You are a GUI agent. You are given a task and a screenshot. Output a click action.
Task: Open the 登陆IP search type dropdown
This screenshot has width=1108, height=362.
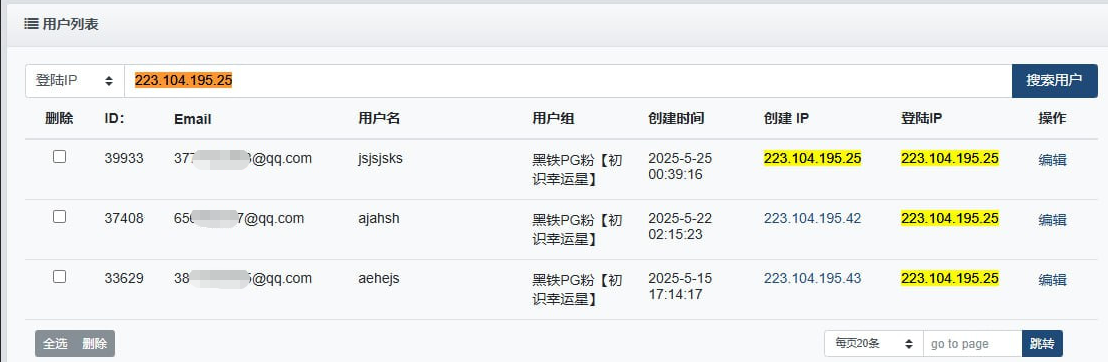click(75, 81)
